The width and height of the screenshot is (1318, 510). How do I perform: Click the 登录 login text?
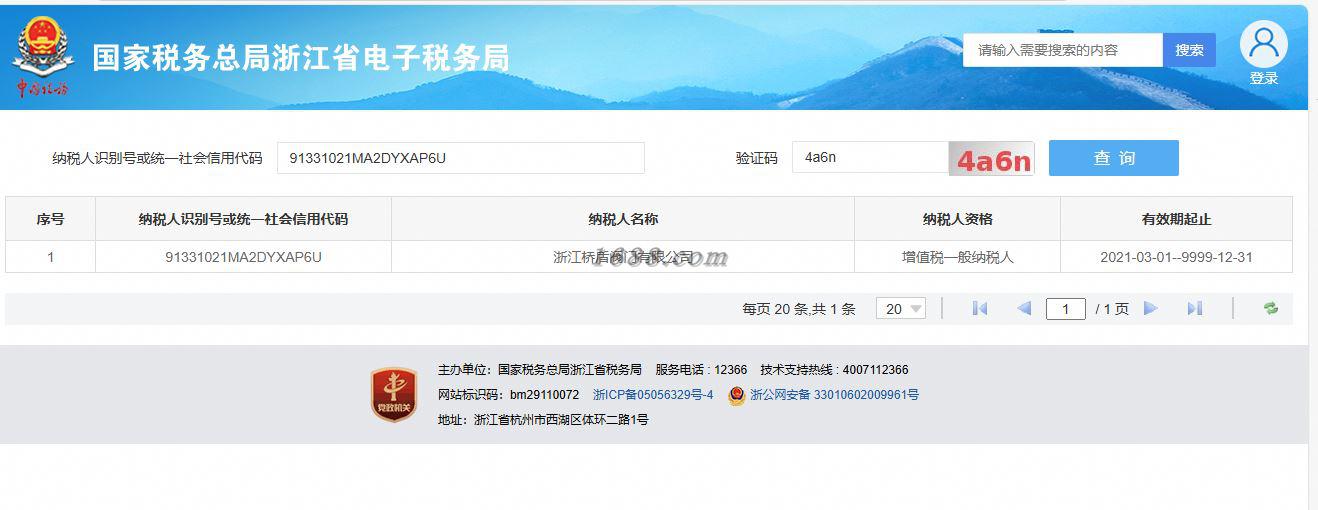1263,79
